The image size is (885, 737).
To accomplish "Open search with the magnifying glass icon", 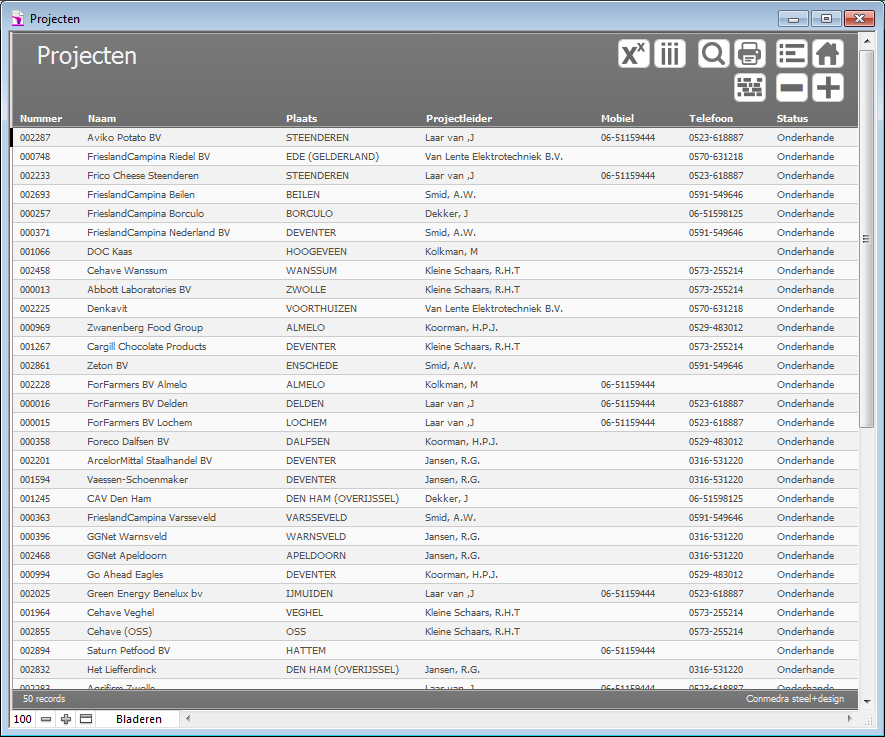I will [713, 54].
